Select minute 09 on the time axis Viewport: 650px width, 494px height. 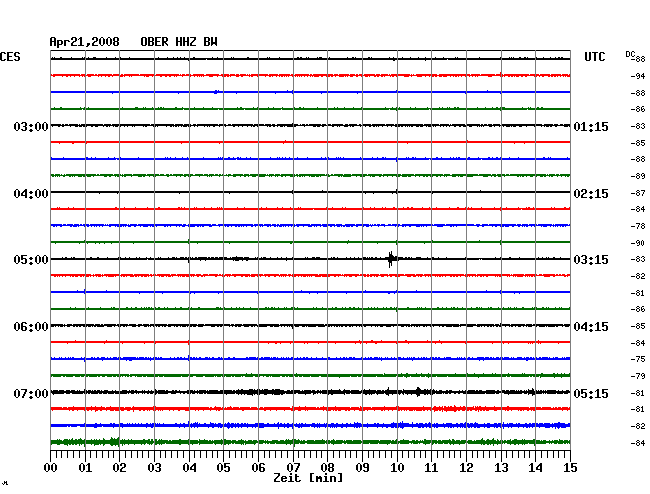pyautogui.click(x=362, y=467)
